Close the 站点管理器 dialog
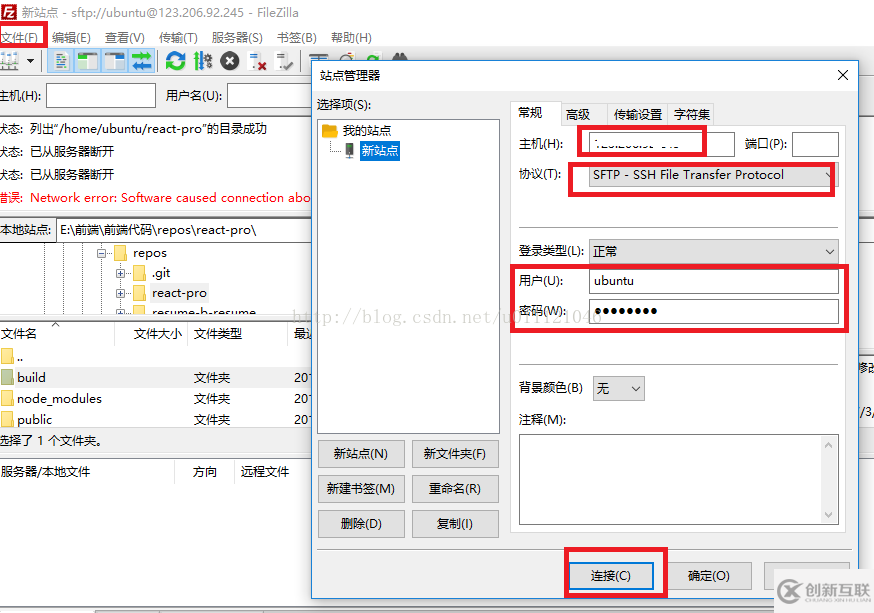The height and width of the screenshot is (613, 874). point(843,75)
